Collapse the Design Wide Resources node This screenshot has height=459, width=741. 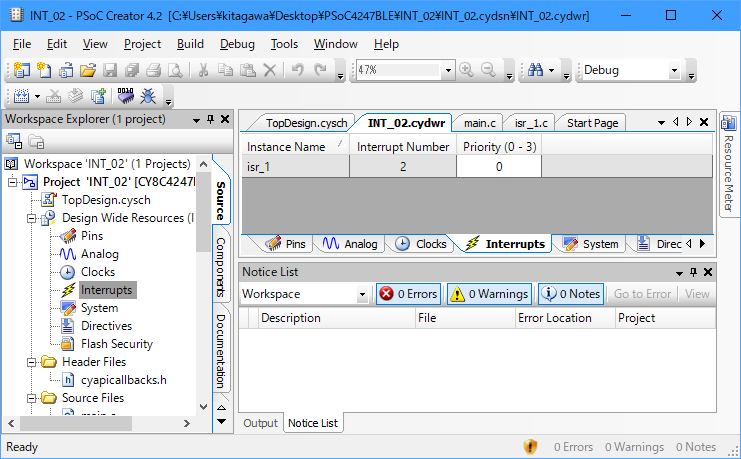click(x=32, y=218)
